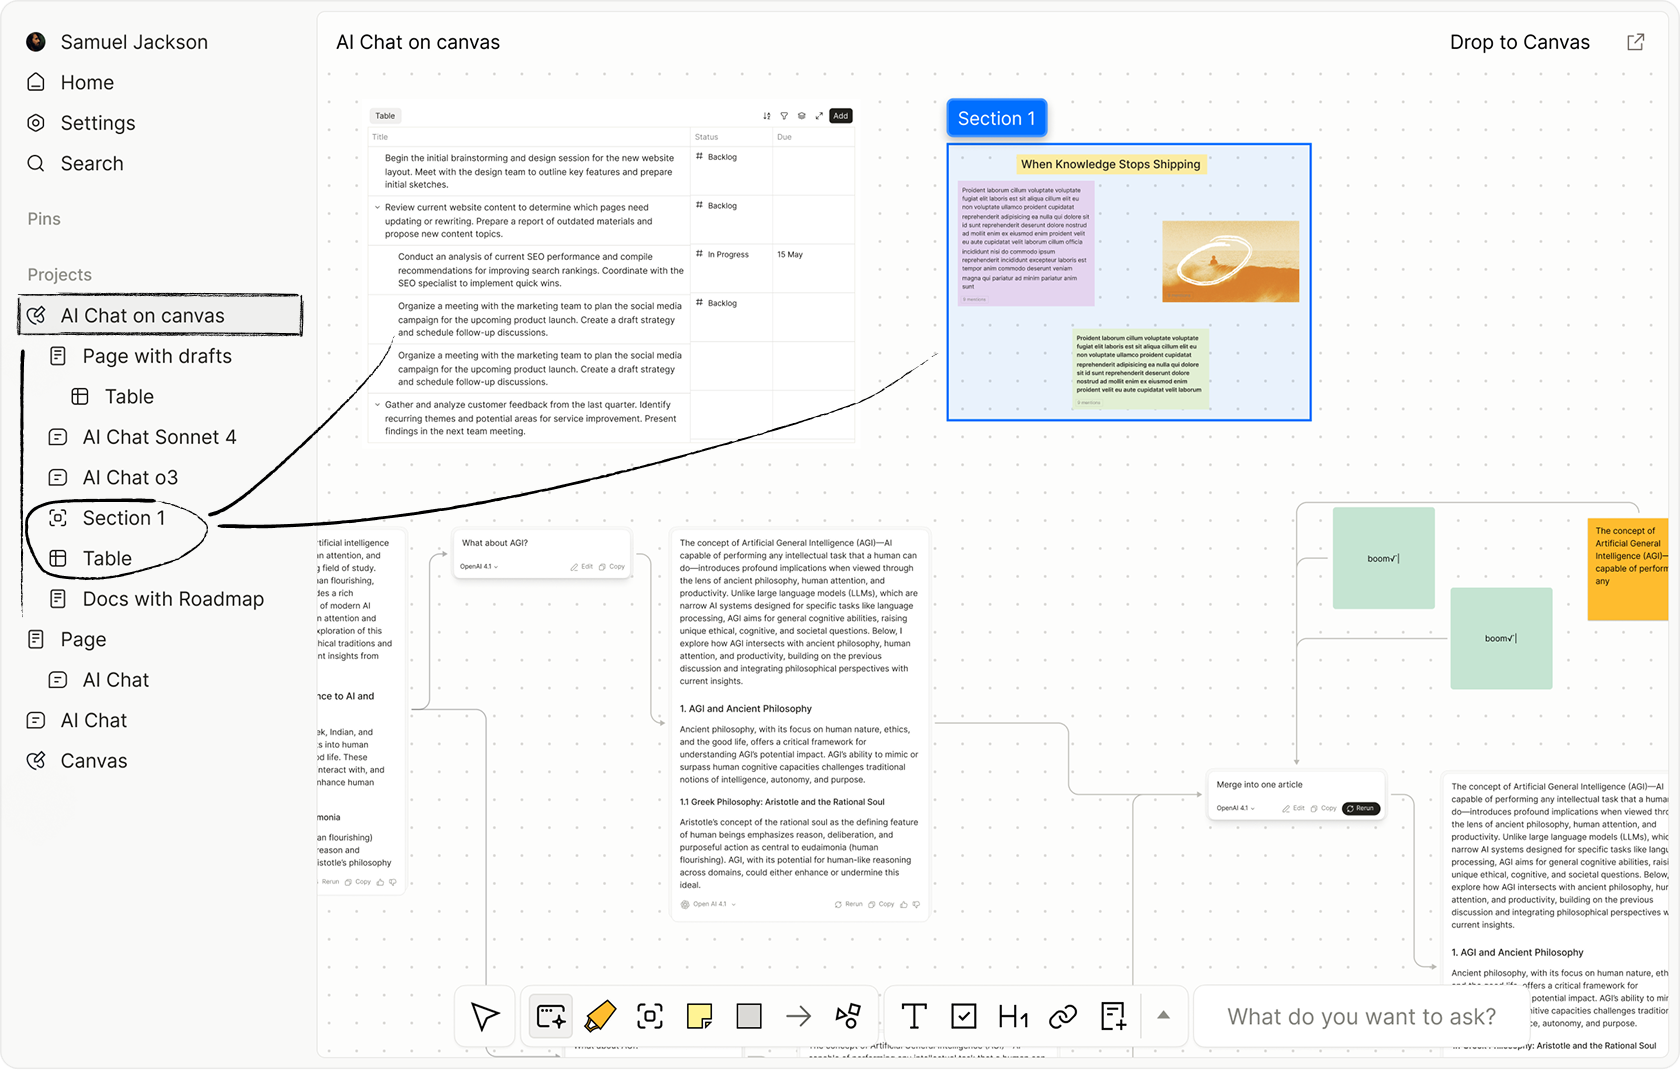Collapse the 'Review current website content' row
The image size is (1680, 1070).
(377, 208)
